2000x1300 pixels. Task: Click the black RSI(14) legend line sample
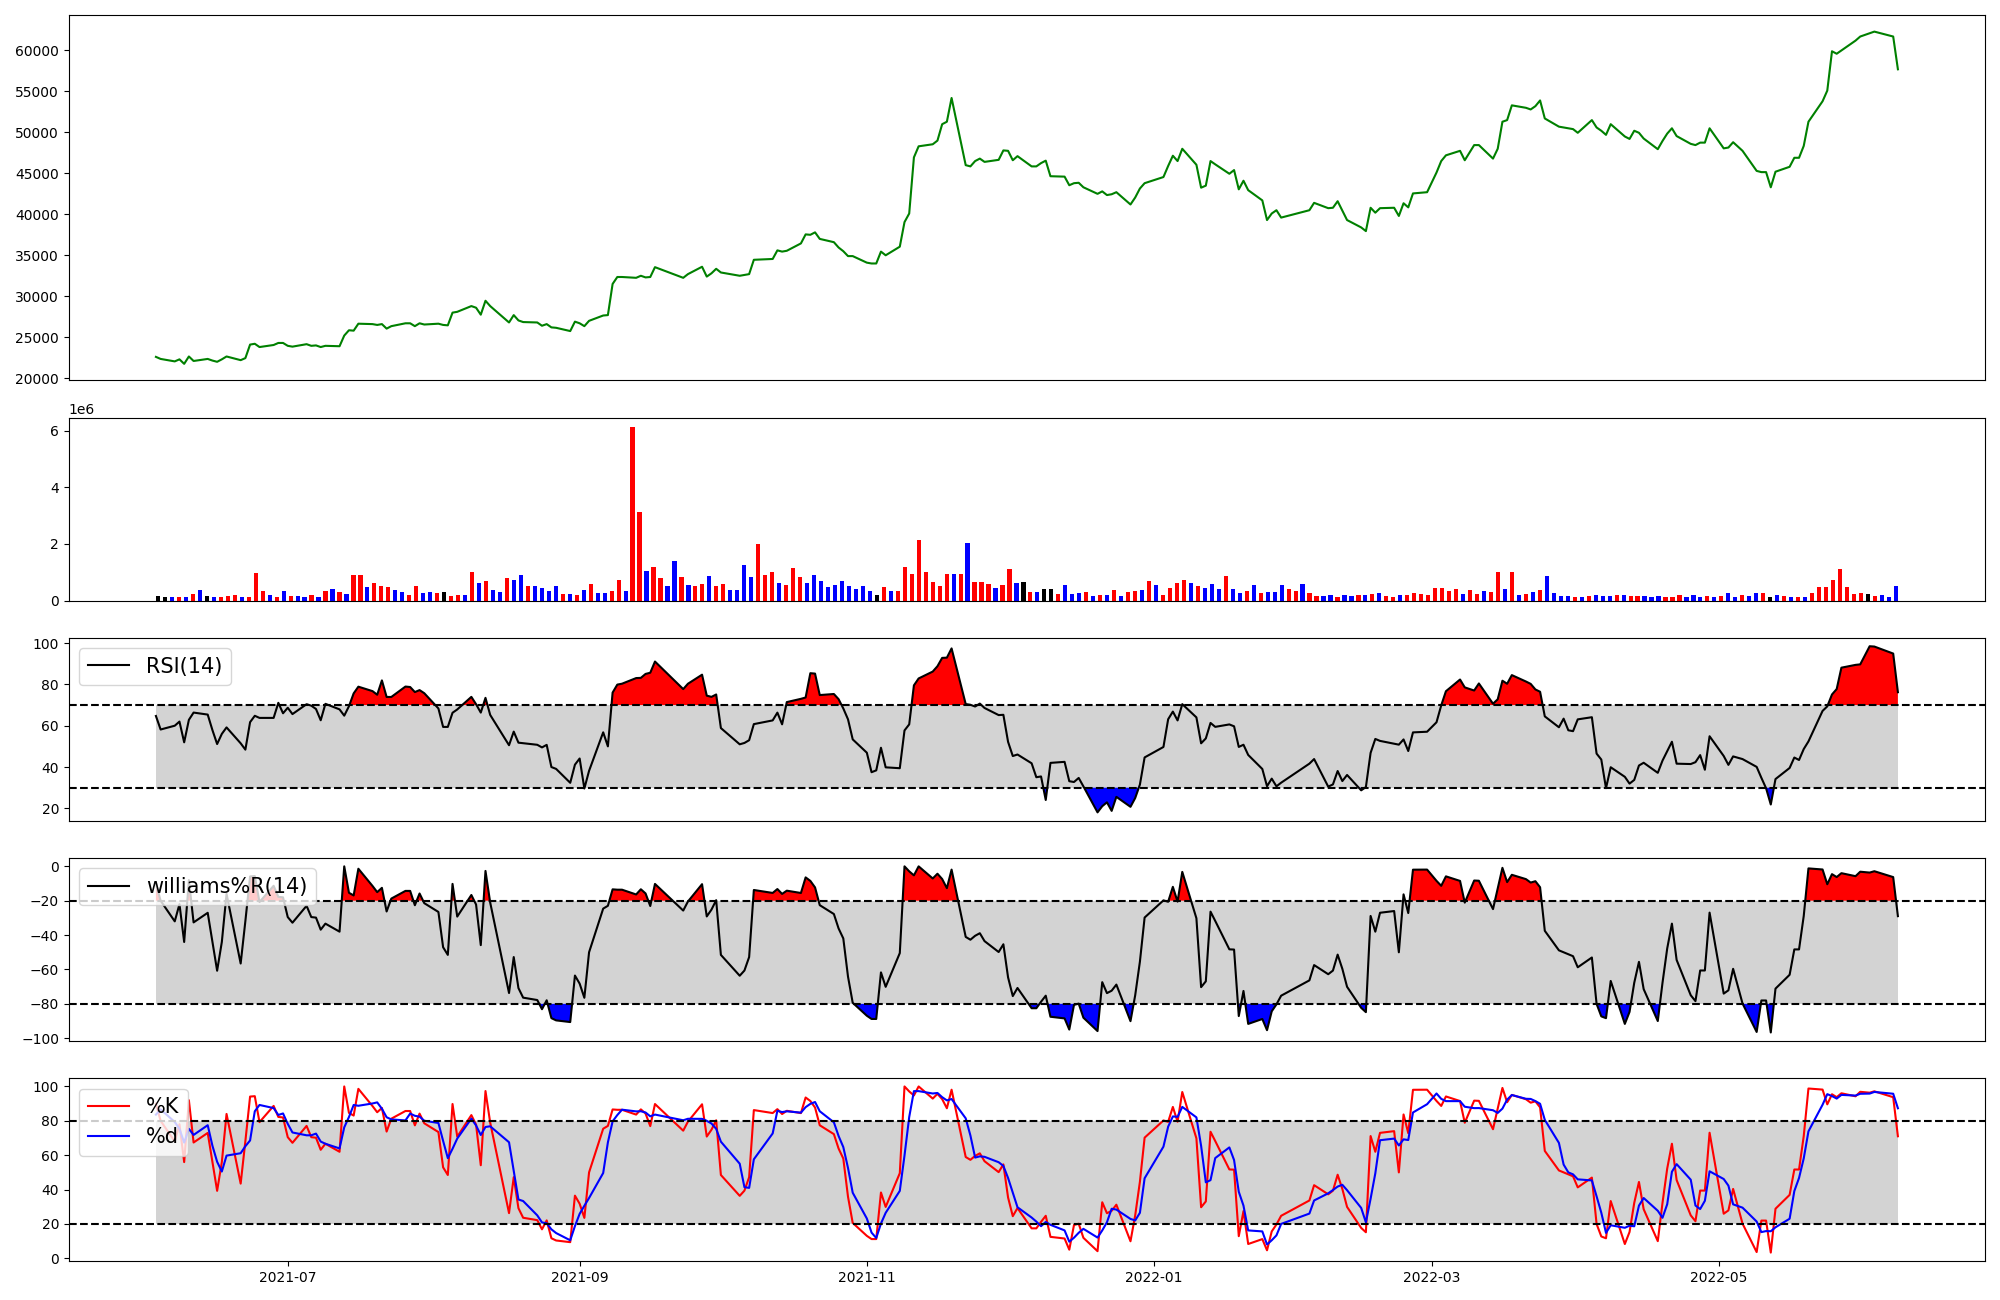(109, 666)
